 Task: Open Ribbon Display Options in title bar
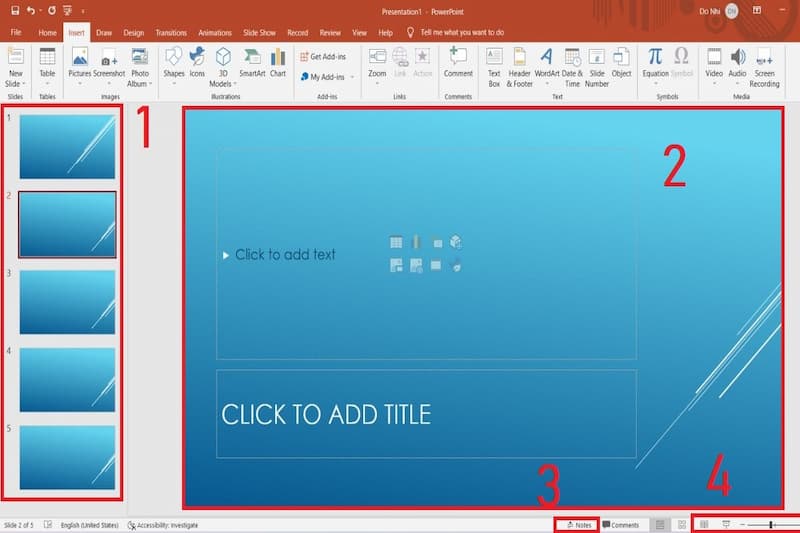[757, 10]
